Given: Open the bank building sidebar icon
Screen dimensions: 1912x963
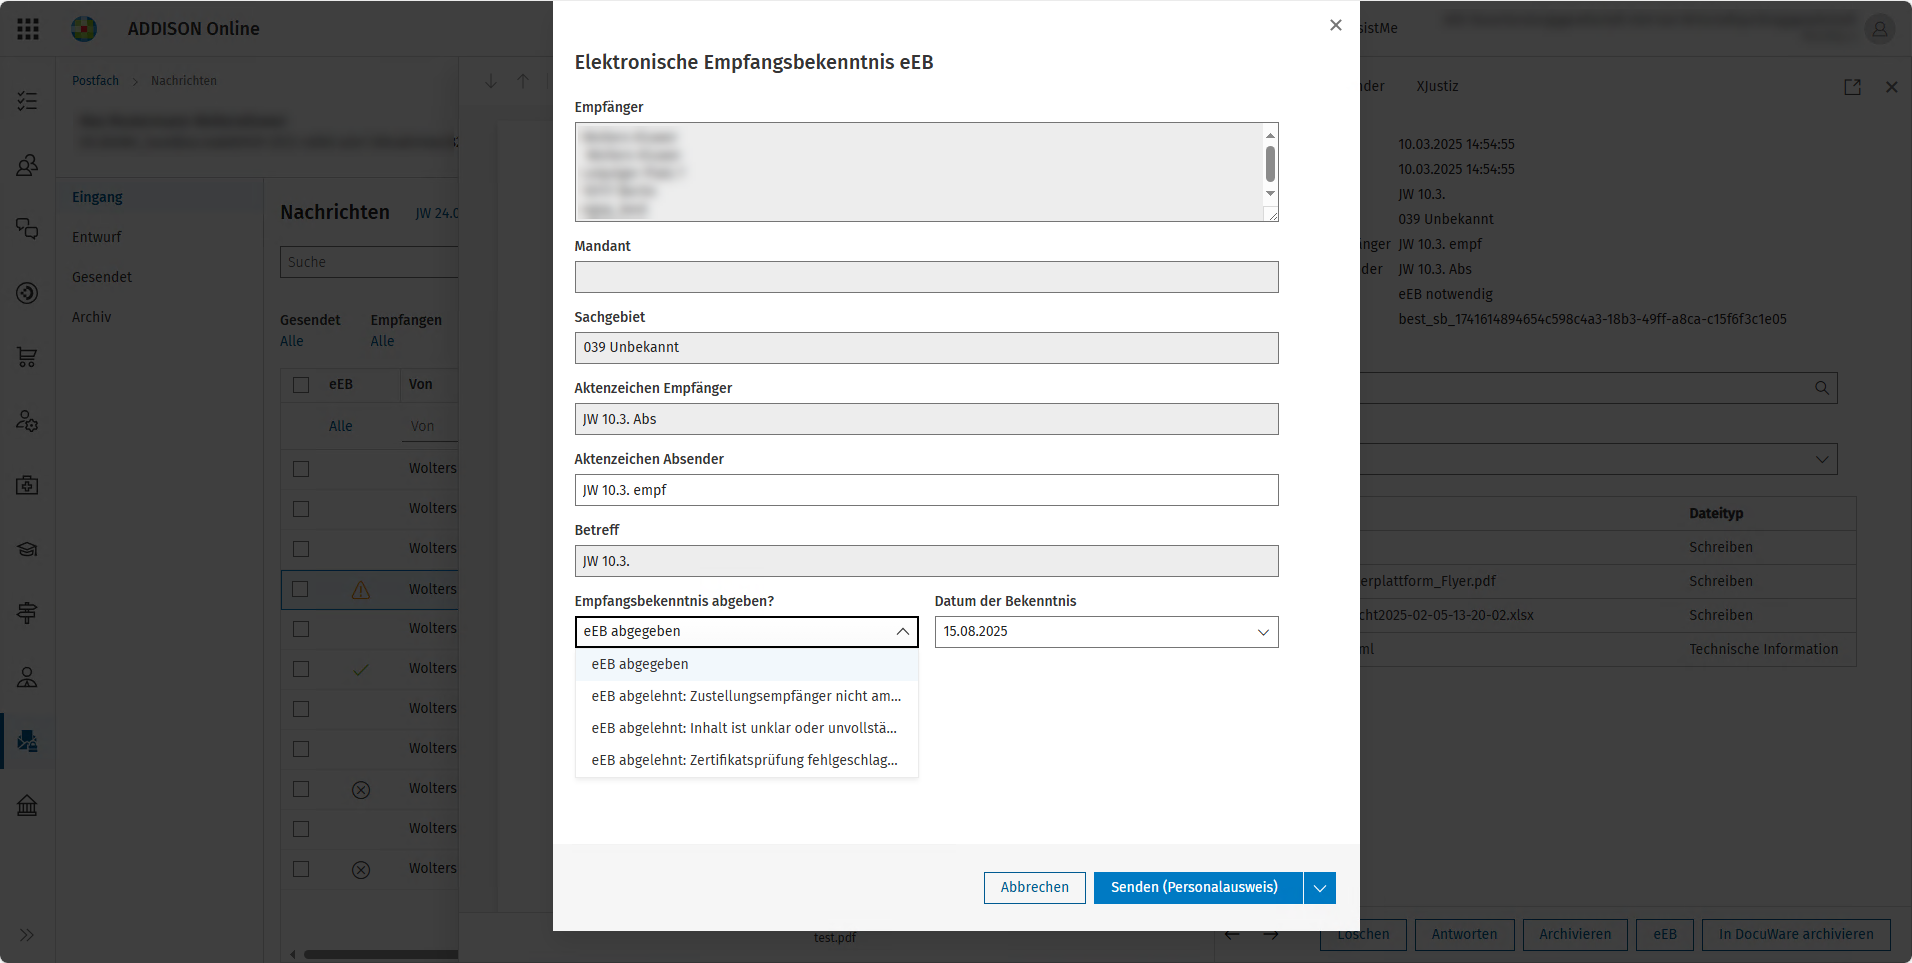Looking at the screenshot, I should 27,805.
